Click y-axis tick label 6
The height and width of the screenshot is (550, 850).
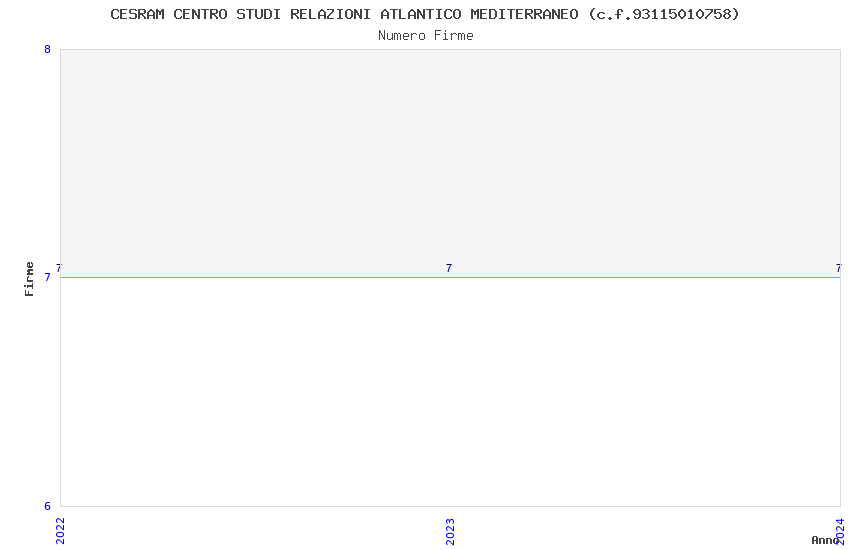point(47,506)
